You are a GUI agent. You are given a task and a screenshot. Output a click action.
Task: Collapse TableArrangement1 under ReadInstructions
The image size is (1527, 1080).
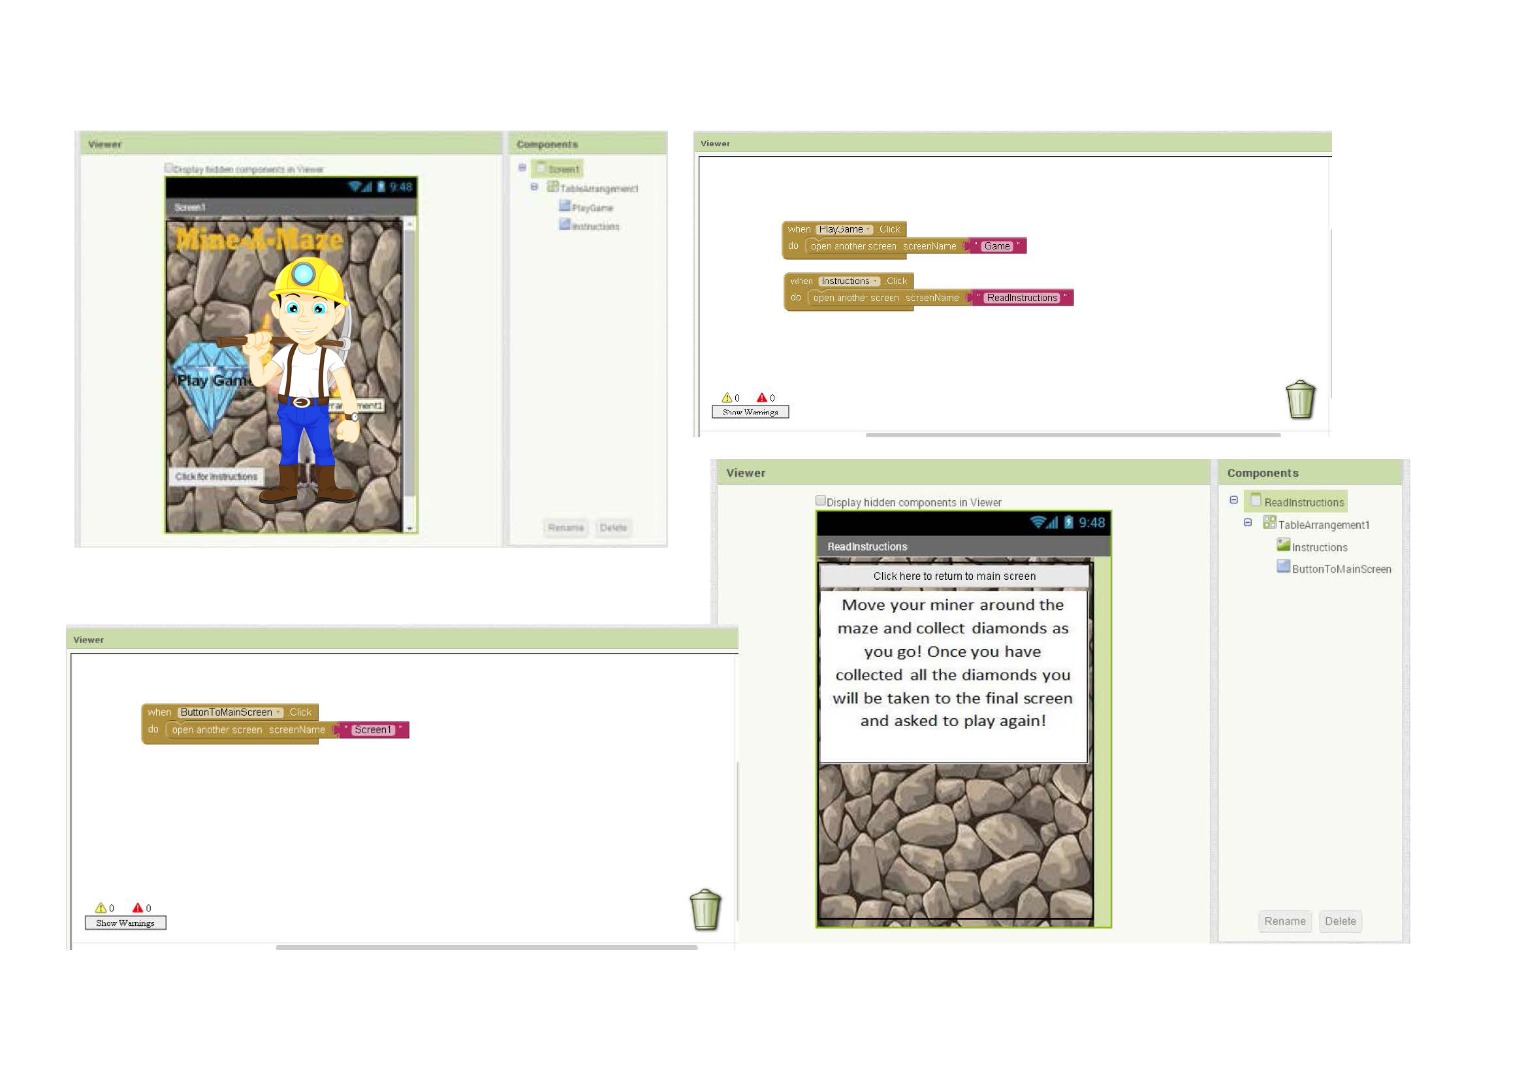(x=1248, y=522)
